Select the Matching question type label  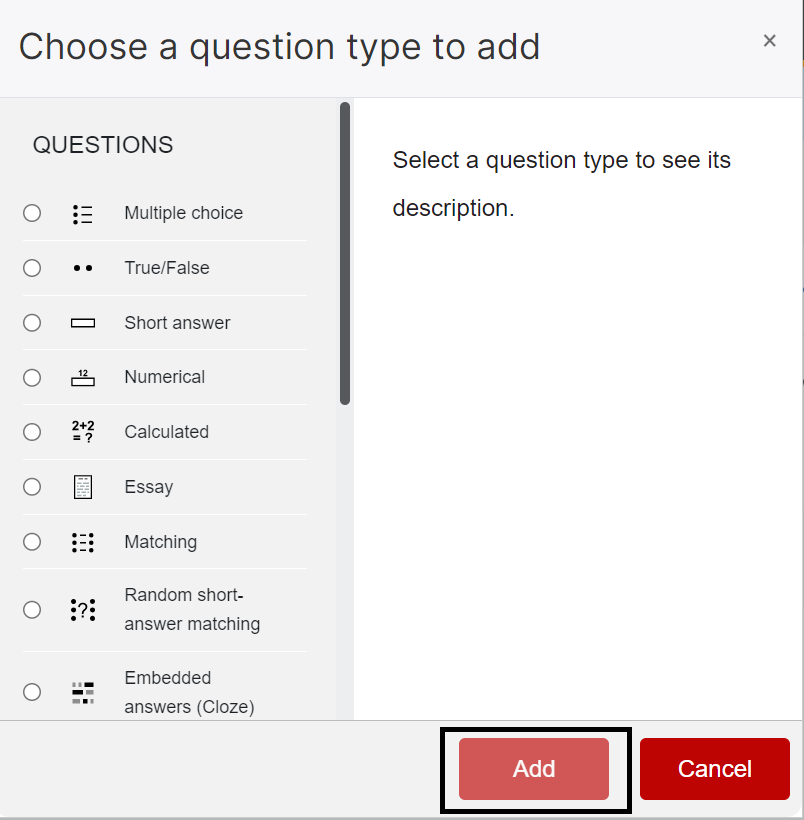pyautogui.click(x=160, y=542)
